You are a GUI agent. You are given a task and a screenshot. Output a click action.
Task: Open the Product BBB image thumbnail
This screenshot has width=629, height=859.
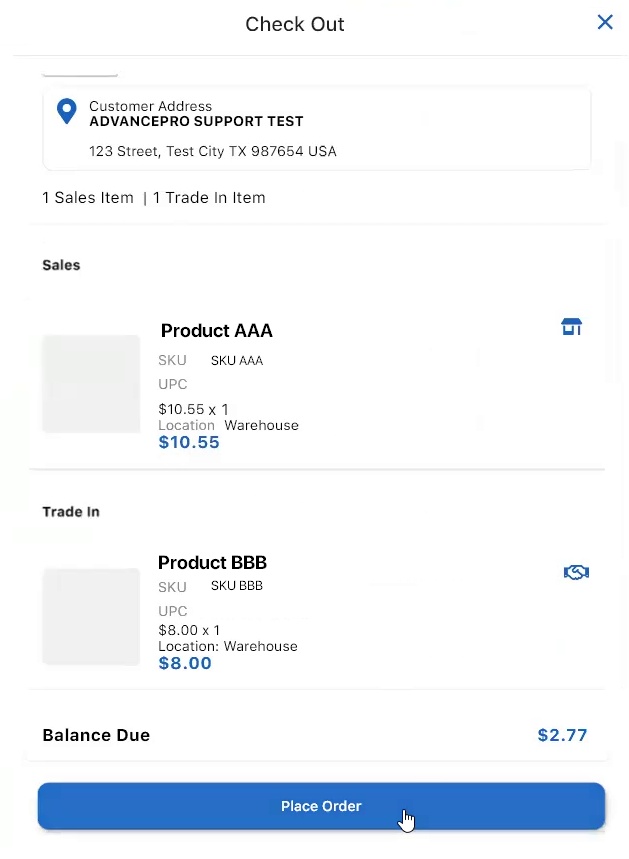pyautogui.click(x=91, y=616)
